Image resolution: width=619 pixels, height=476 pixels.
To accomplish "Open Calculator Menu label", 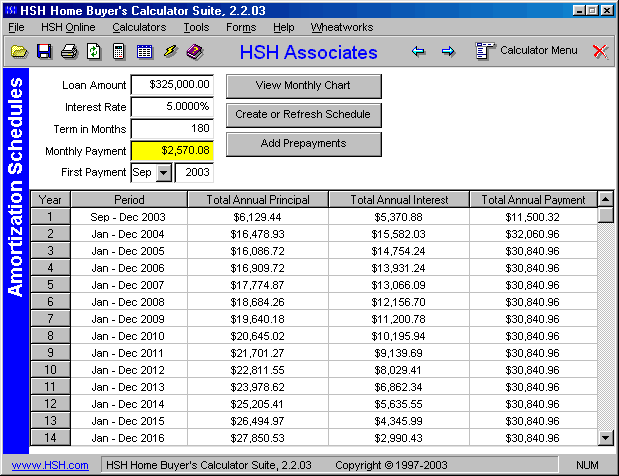I will (x=538, y=50).
